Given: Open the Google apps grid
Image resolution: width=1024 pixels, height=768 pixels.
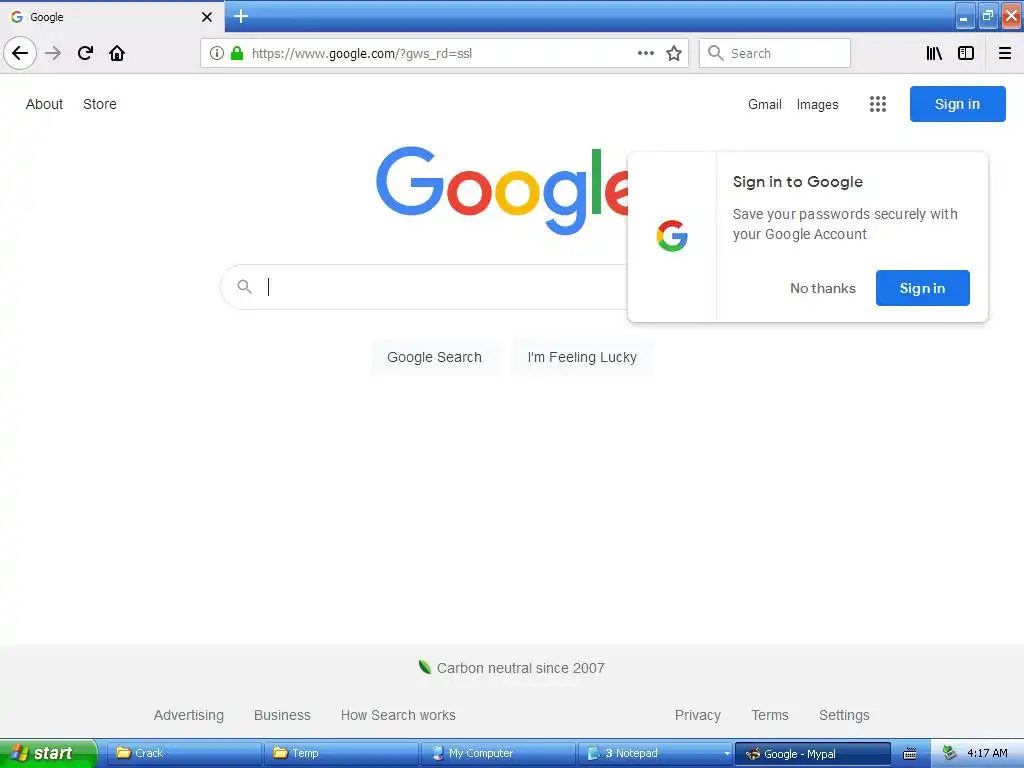Looking at the screenshot, I should [x=878, y=104].
